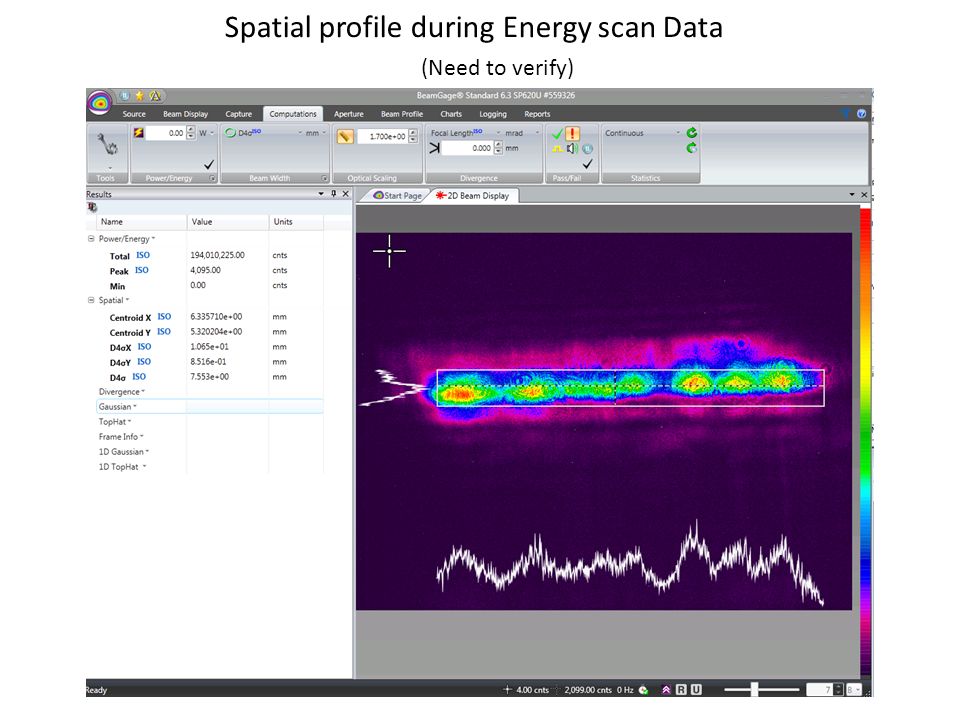Image resolution: width=960 pixels, height=720 pixels.
Task: Click the camera status icon with green check
Action: (643, 690)
